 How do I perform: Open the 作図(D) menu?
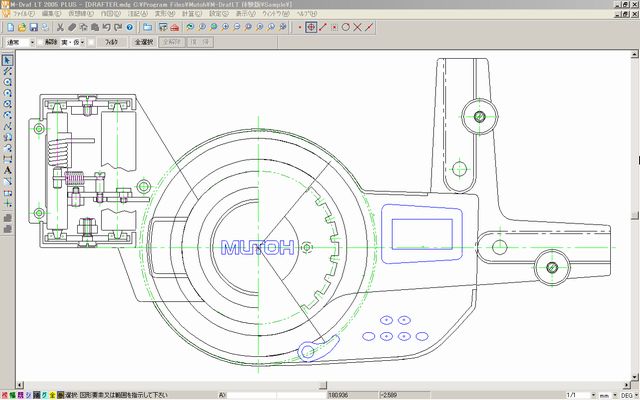[x=111, y=13]
